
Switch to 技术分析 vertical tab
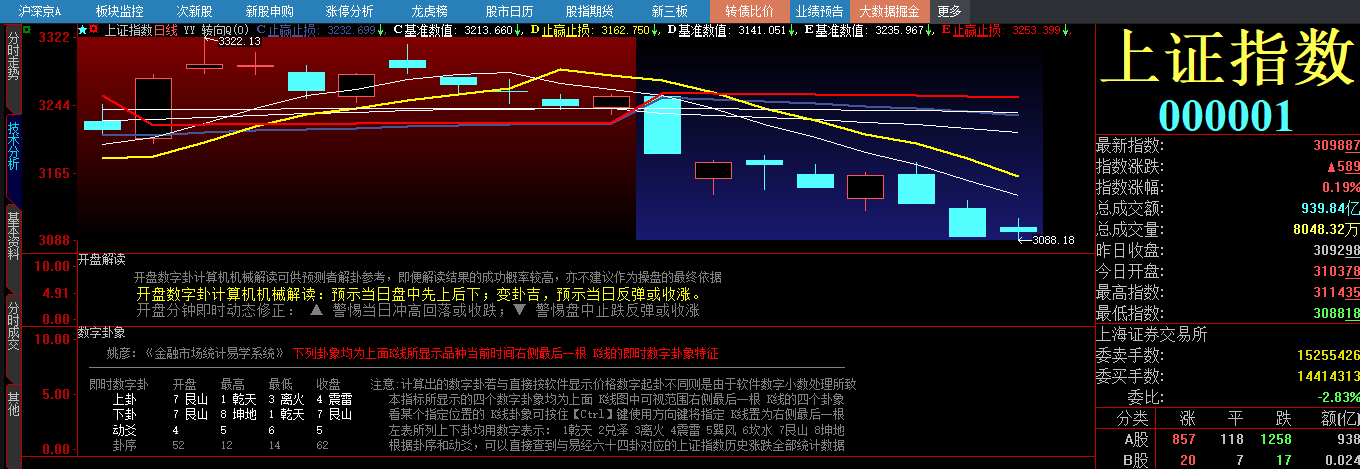pyautogui.click(x=13, y=147)
